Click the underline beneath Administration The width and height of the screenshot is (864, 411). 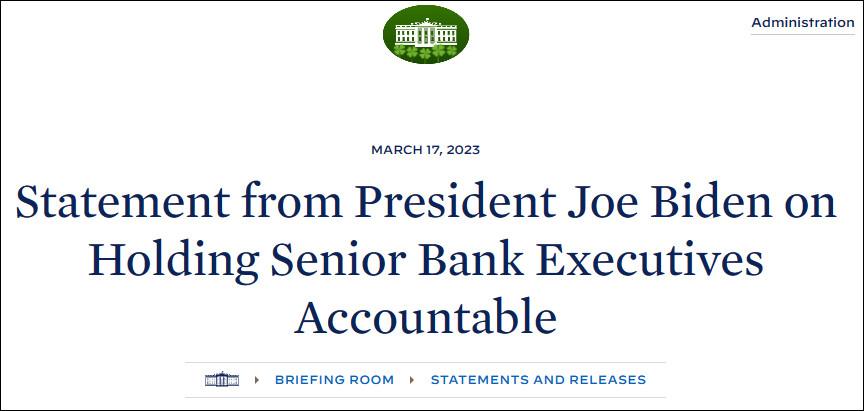803,35
